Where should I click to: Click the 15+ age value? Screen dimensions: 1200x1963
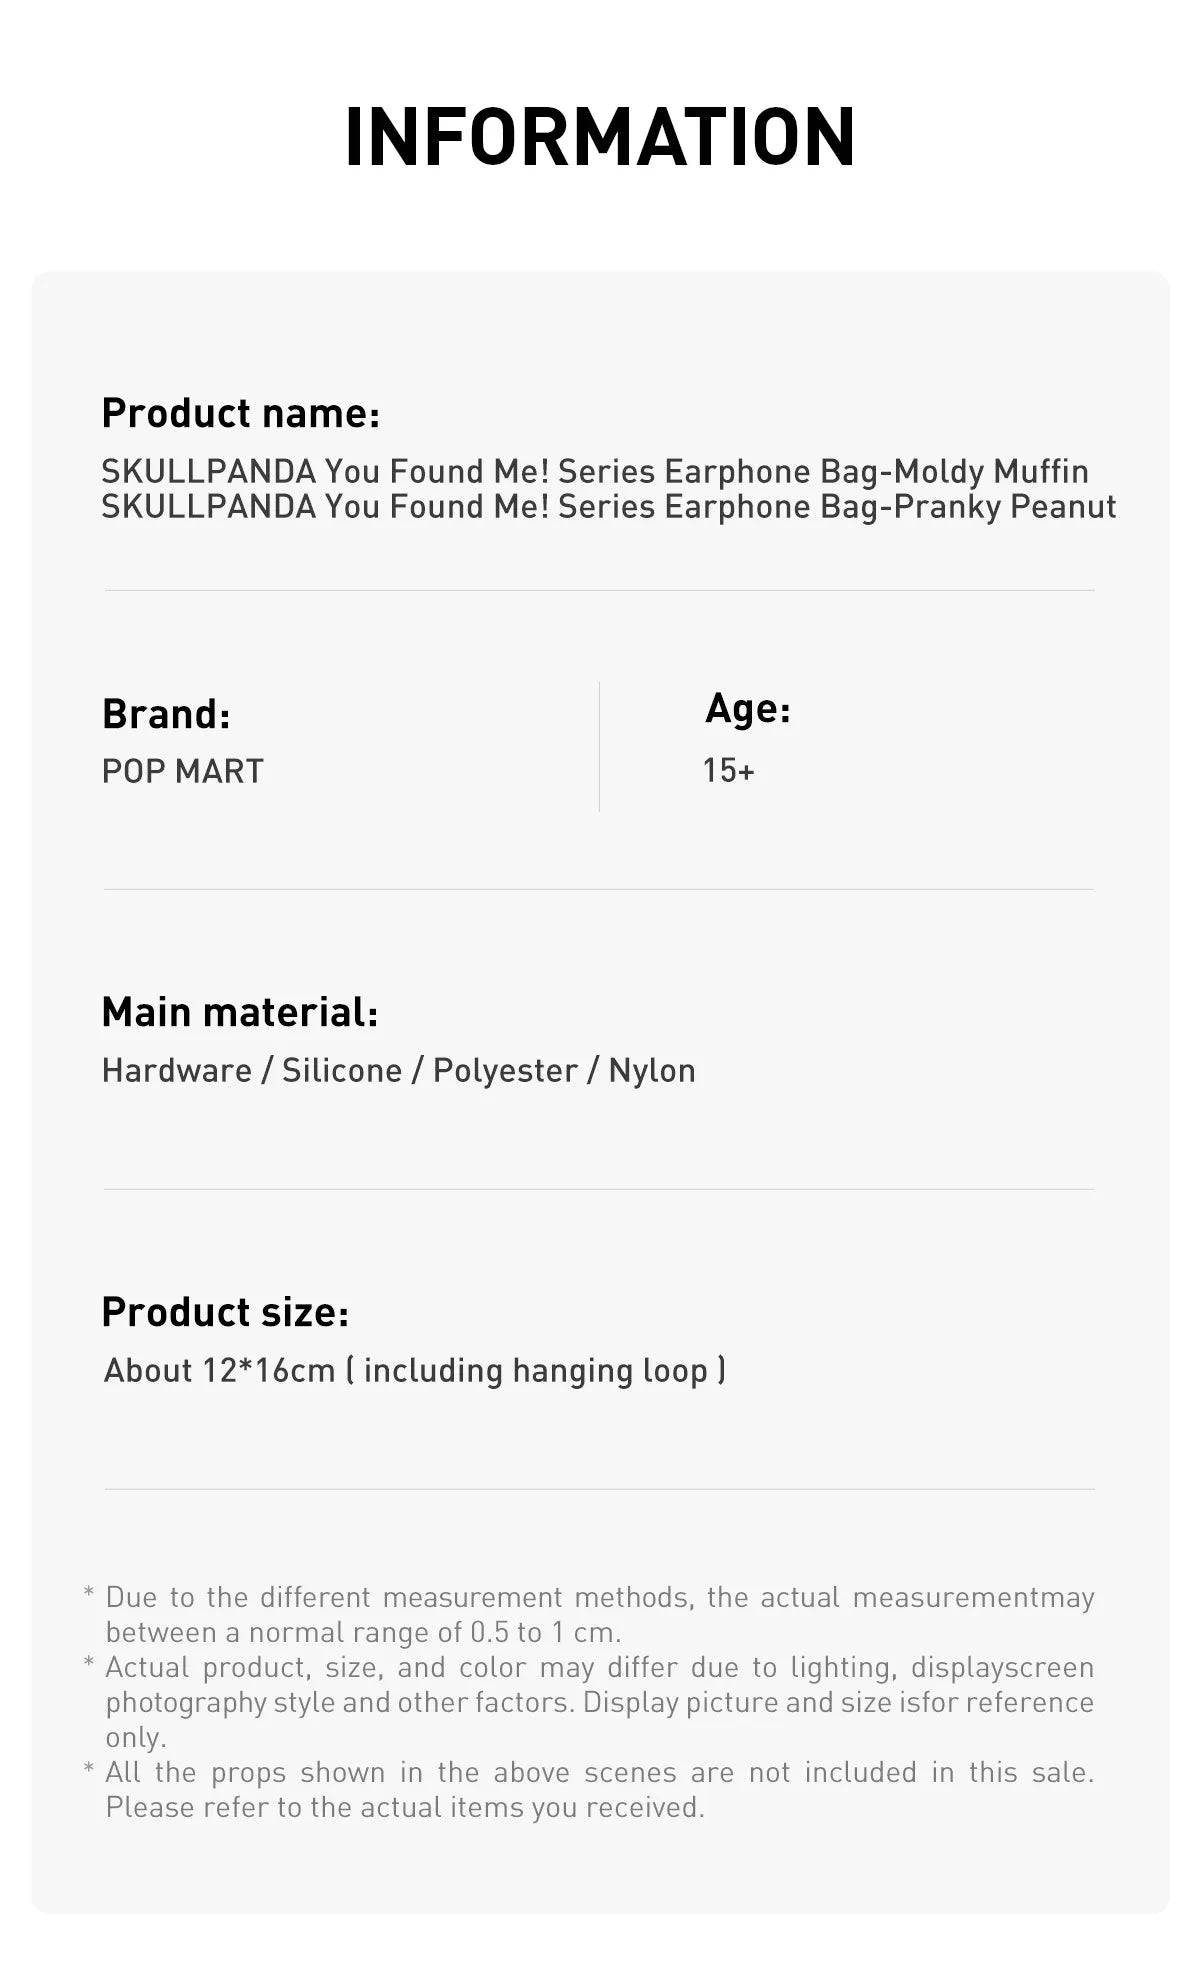point(728,770)
